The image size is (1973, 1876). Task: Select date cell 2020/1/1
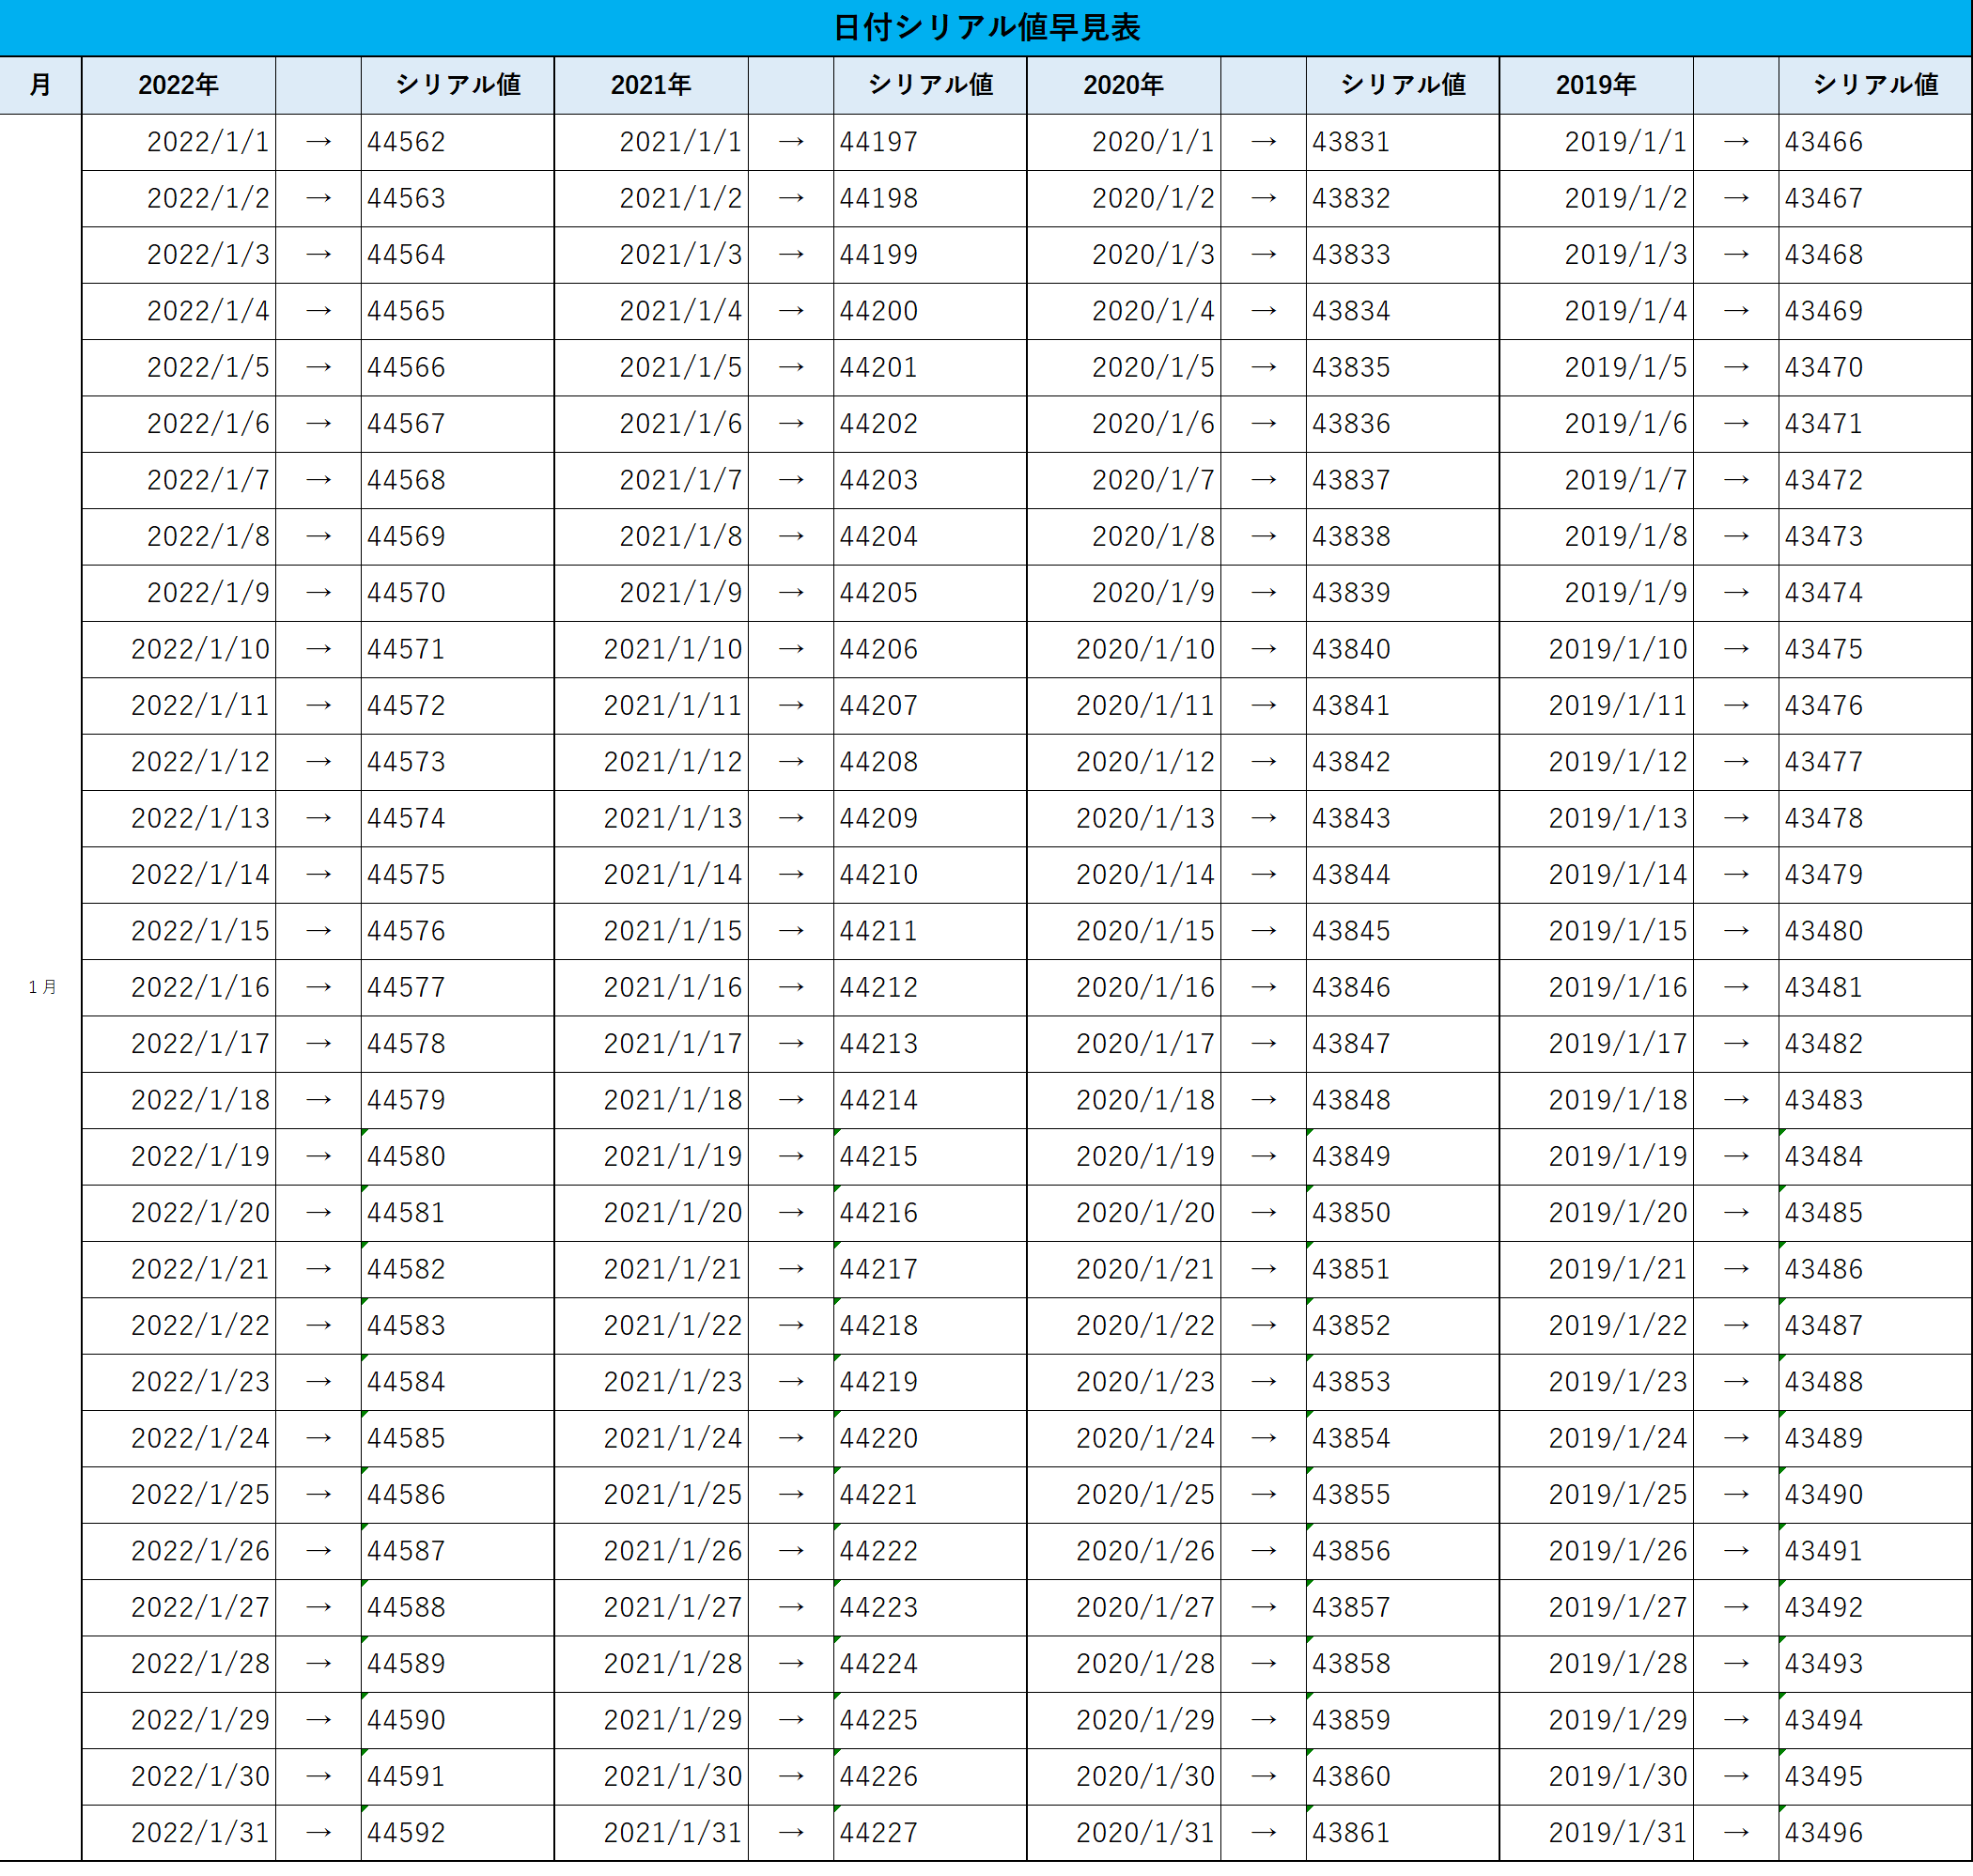coord(1123,142)
